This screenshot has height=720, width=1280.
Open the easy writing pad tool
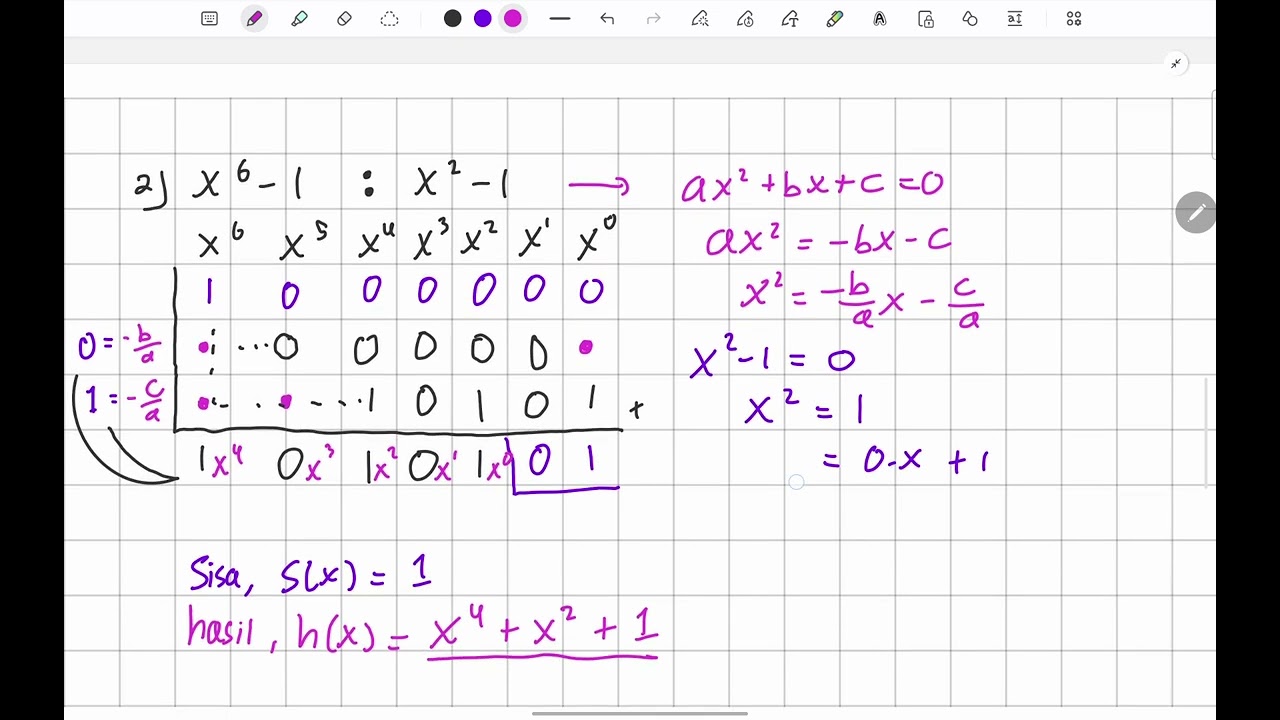1015,19
